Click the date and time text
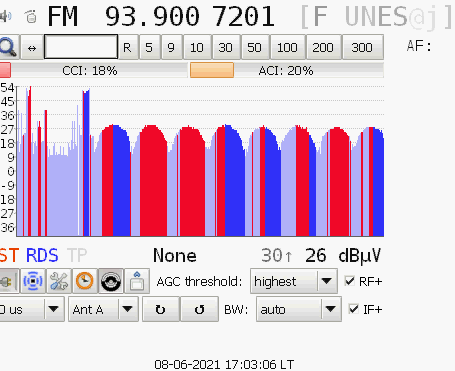455x371 pixels. tap(224, 364)
